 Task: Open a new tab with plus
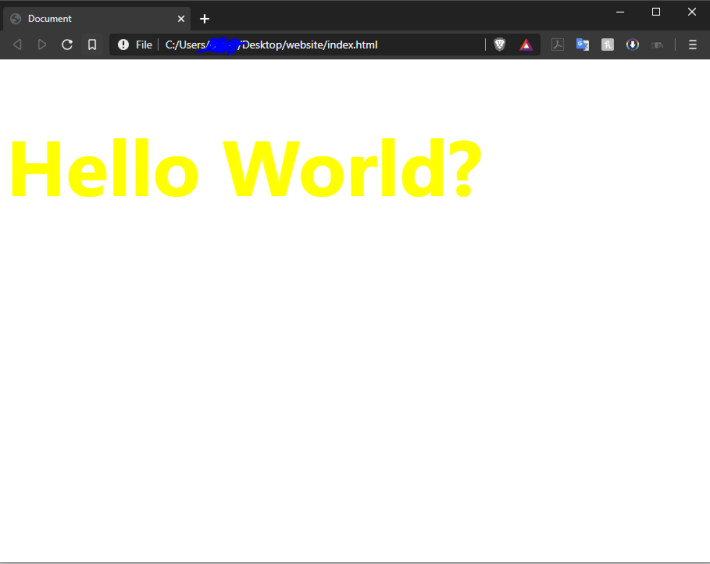[x=205, y=19]
